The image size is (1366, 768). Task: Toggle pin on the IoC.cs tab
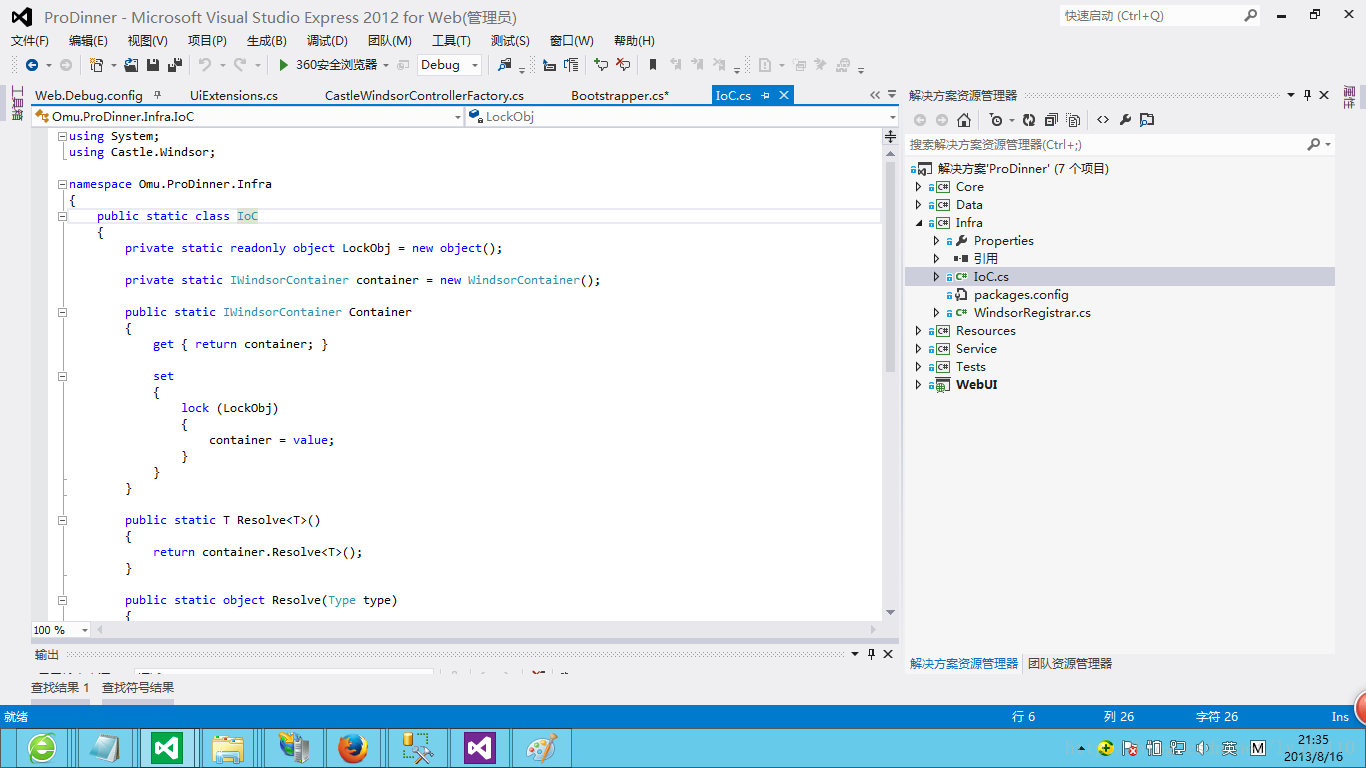[x=766, y=96]
